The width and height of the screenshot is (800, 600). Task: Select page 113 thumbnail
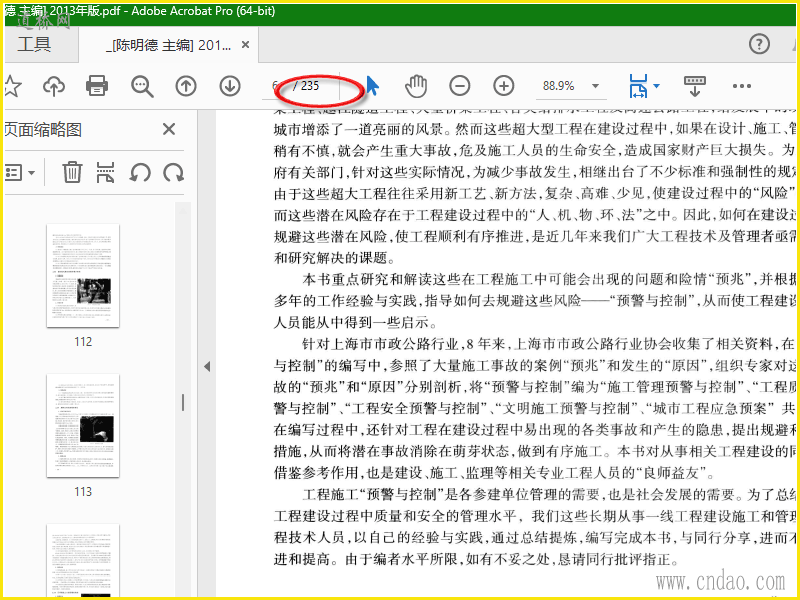tap(83, 426)
